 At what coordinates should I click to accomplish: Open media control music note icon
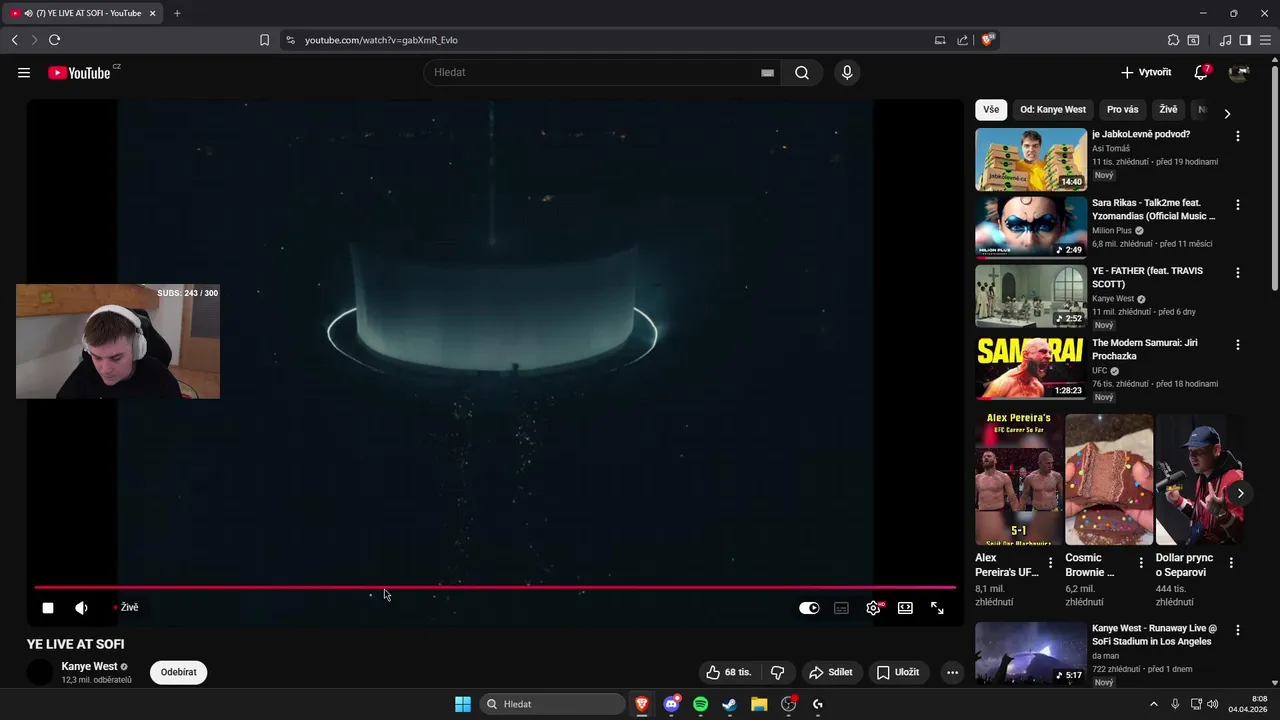tap(1225, 40)
